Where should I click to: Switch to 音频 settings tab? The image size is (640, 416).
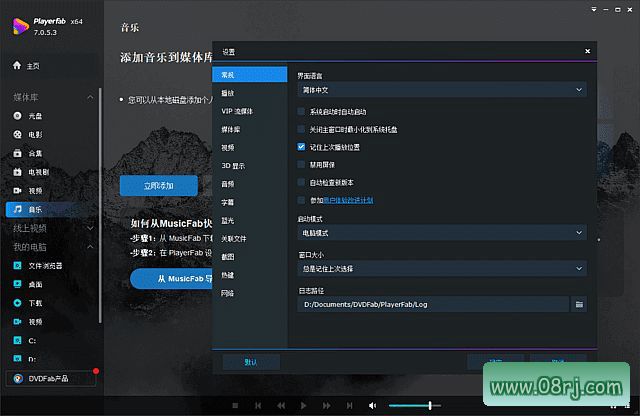(x=250, y=184)
